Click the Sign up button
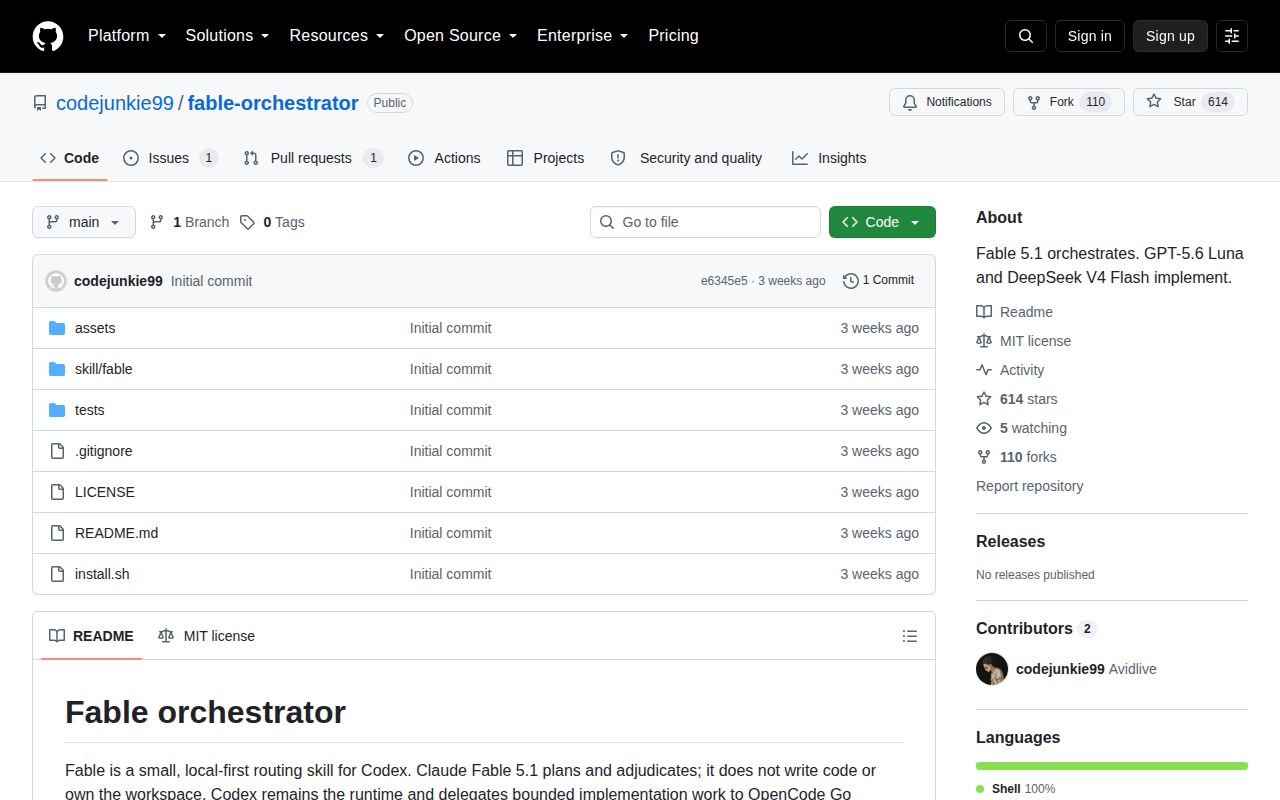The width and height of the screenshot is (1280, 800). click(x=1170, y=36)
